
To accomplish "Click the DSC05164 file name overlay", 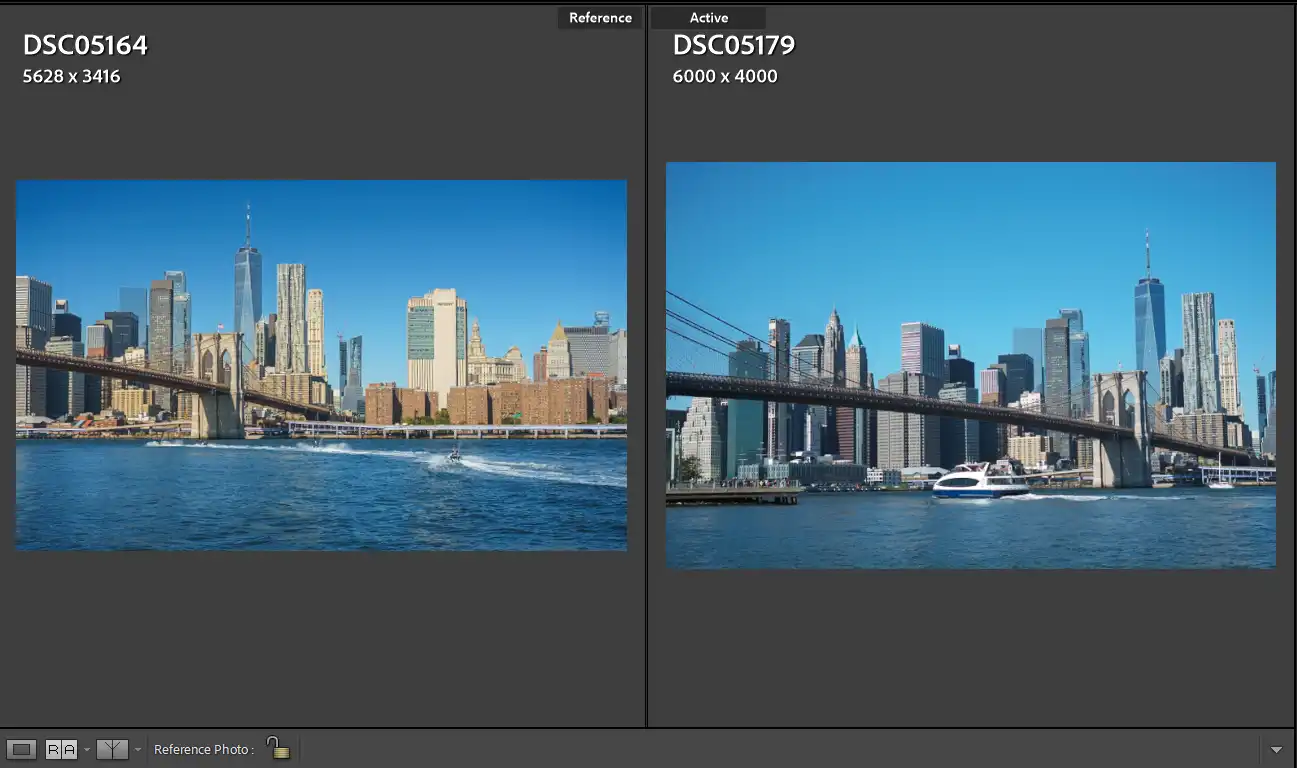I will coord(85,45).
